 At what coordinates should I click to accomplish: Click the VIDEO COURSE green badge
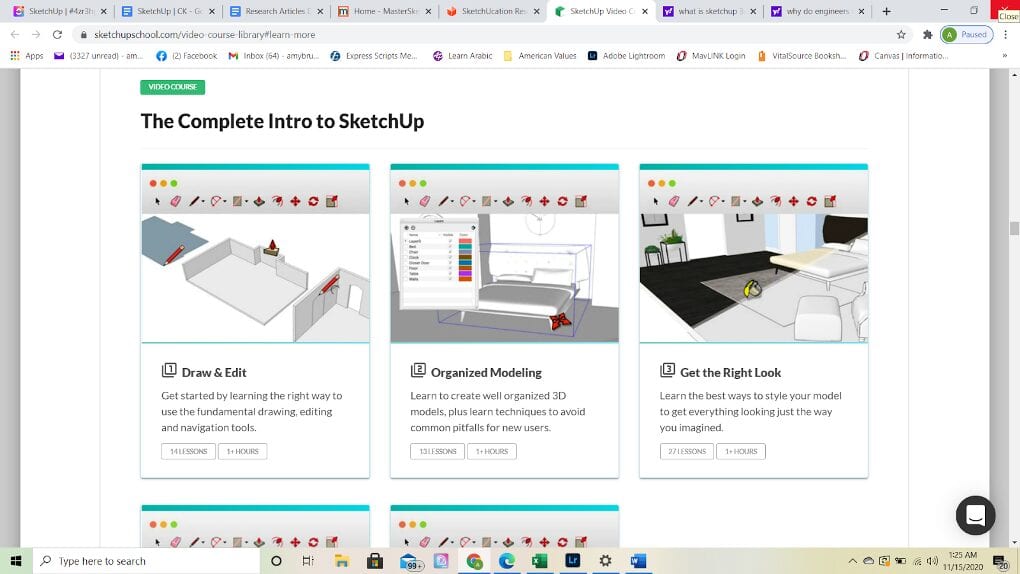click(x=172, y=87)
